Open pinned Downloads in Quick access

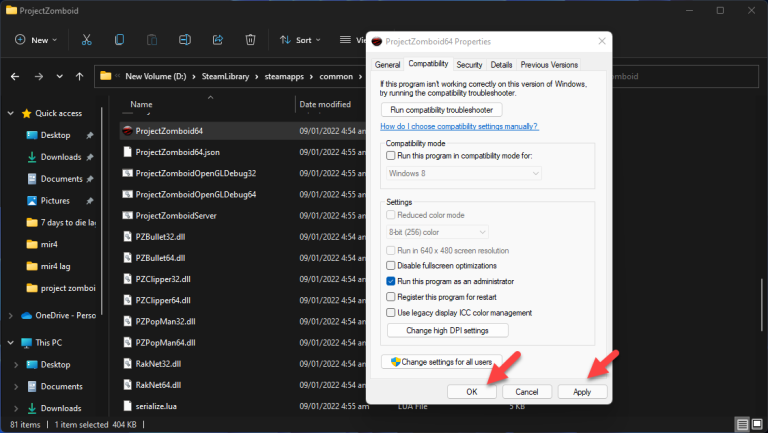pos(61,157)
